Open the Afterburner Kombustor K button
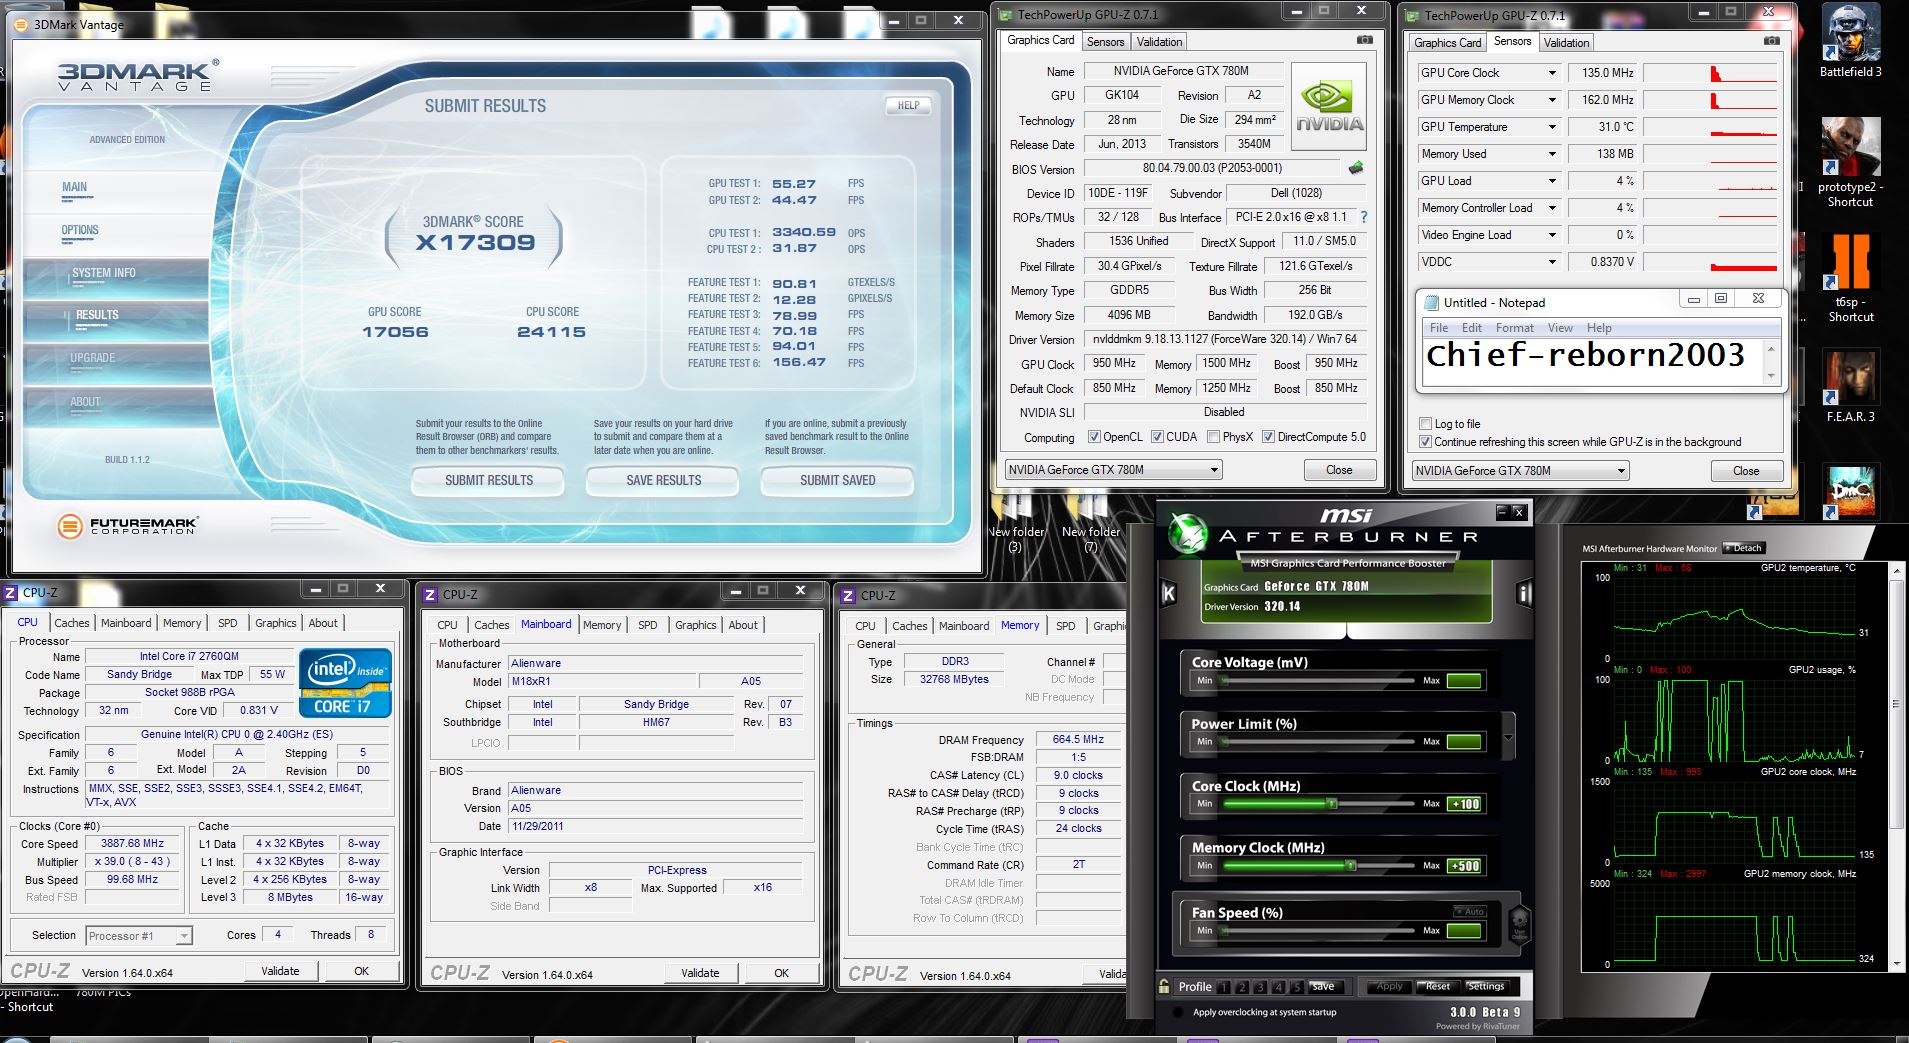 1168,594
